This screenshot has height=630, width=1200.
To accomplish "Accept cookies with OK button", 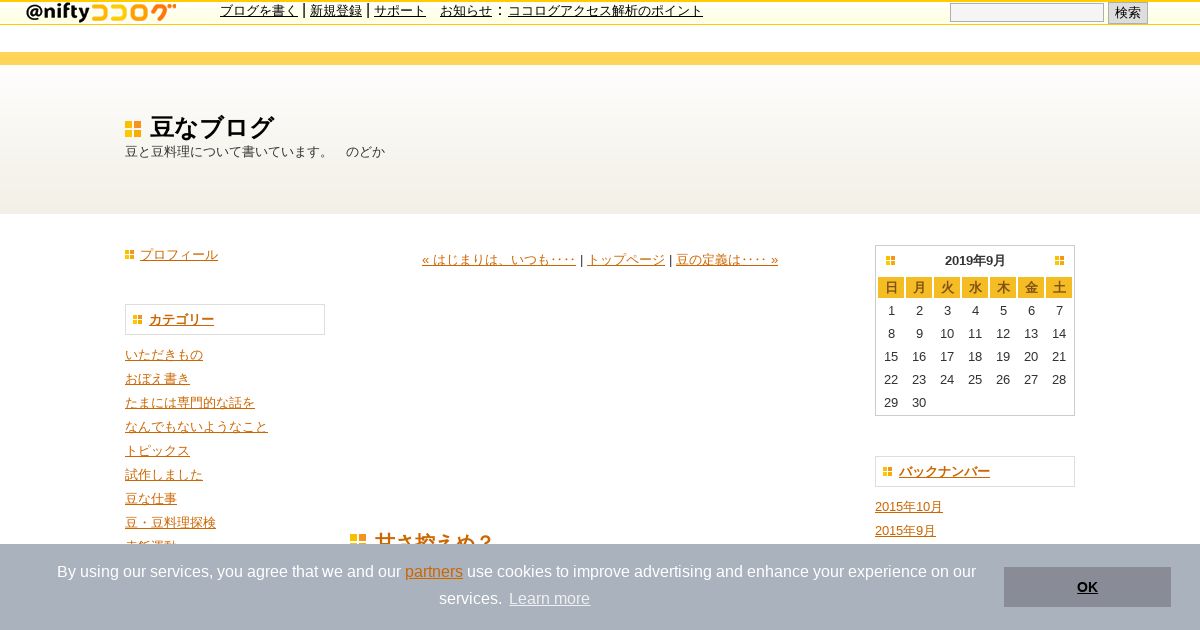I will 1087,587.
